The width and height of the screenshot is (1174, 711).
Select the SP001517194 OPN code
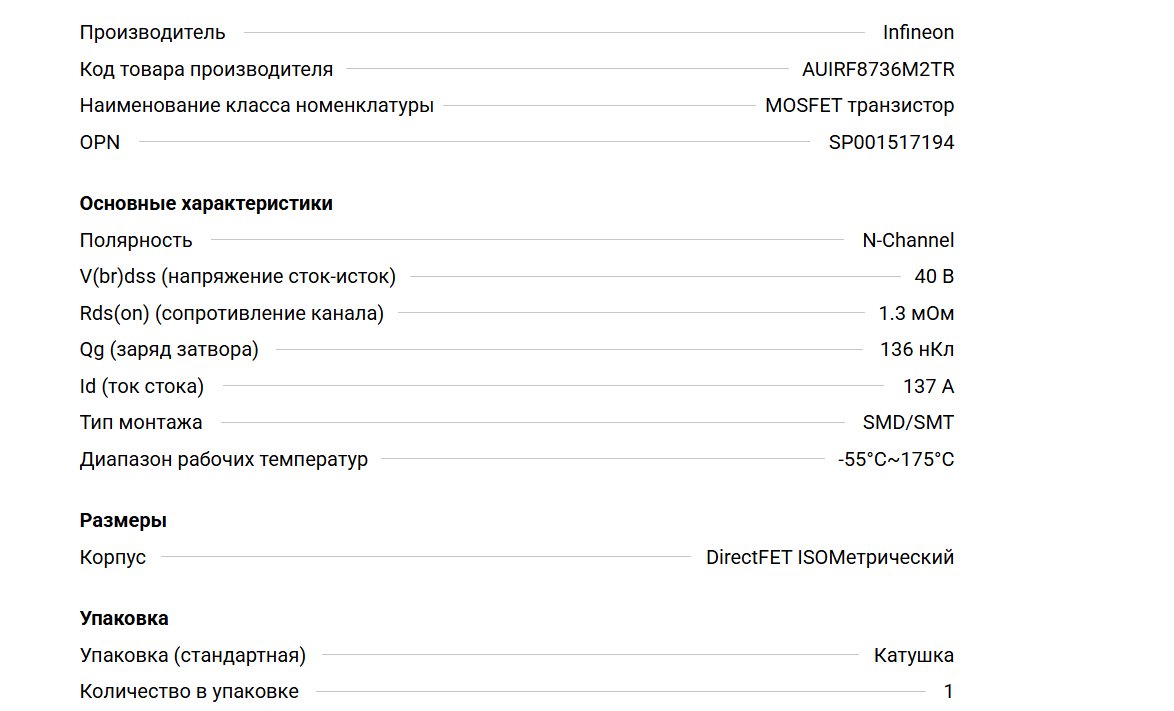pyautogui.click(x=891, y=142)
